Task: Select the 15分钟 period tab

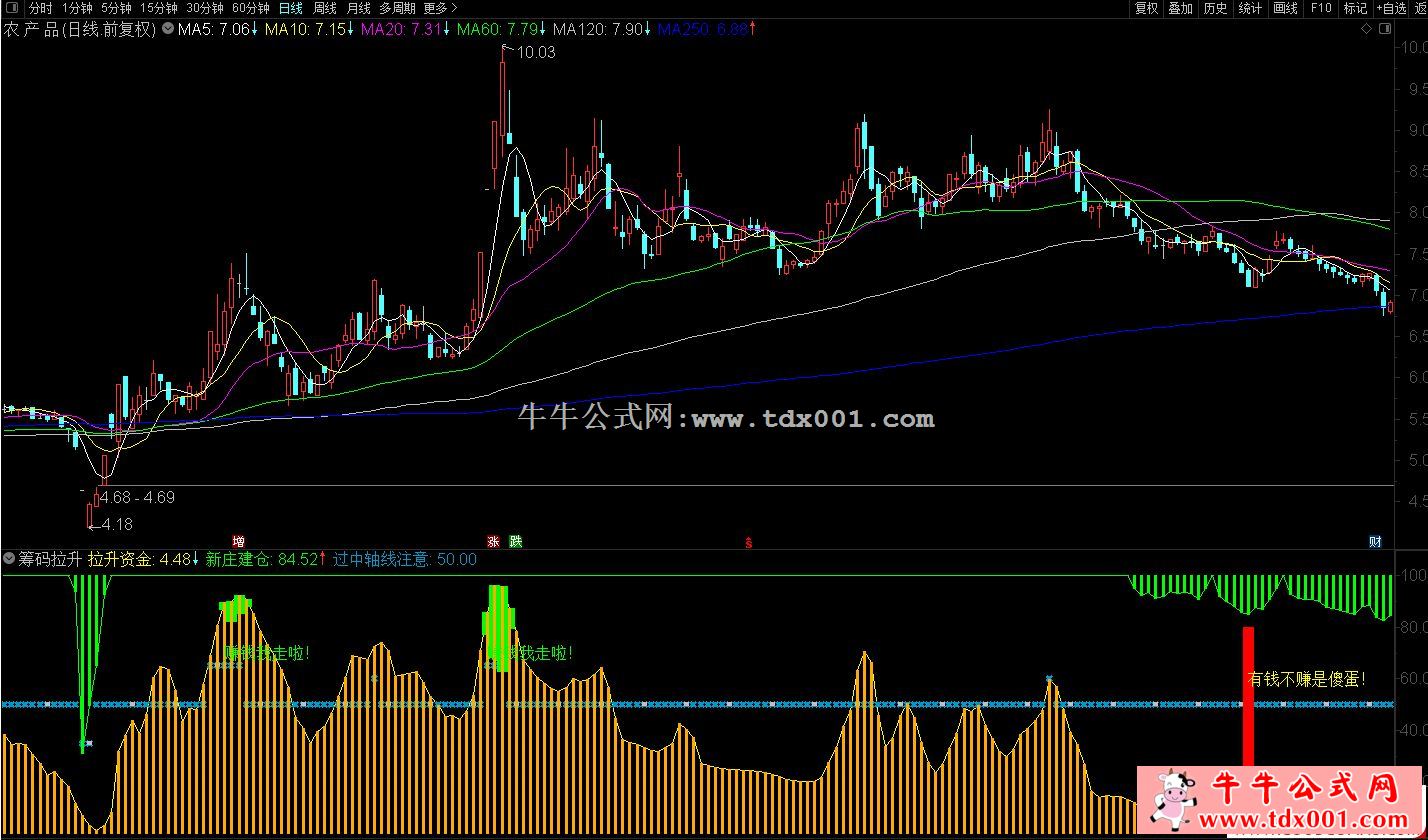Action: point(159,8)
